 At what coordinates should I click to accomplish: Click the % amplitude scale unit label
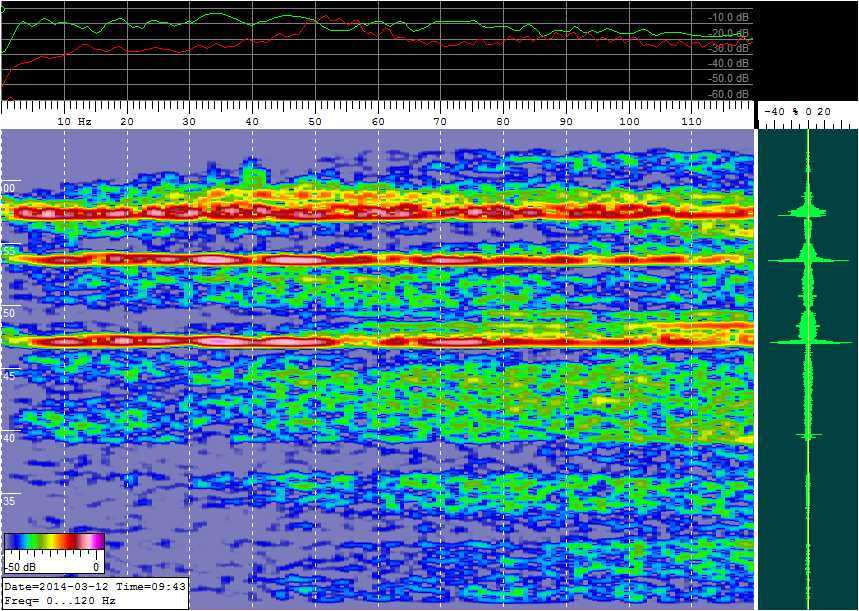click(x=796, y=111)
